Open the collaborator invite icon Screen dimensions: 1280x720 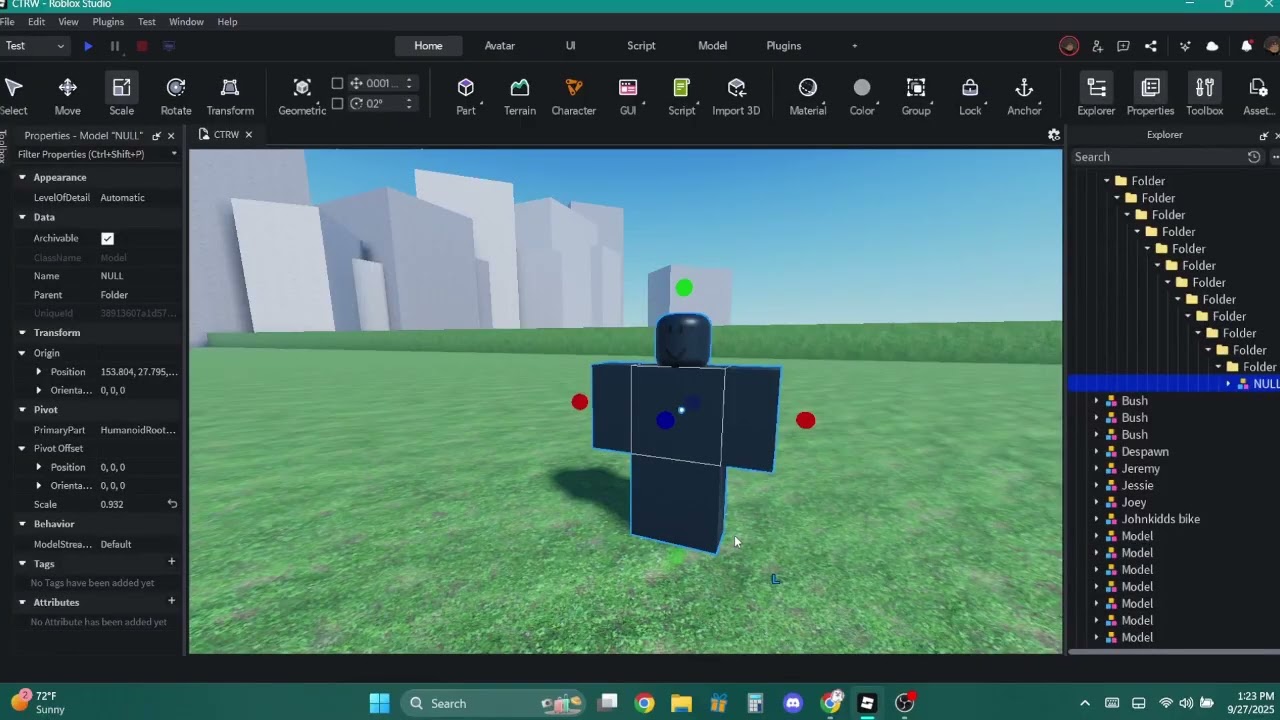click(1097, 46)
